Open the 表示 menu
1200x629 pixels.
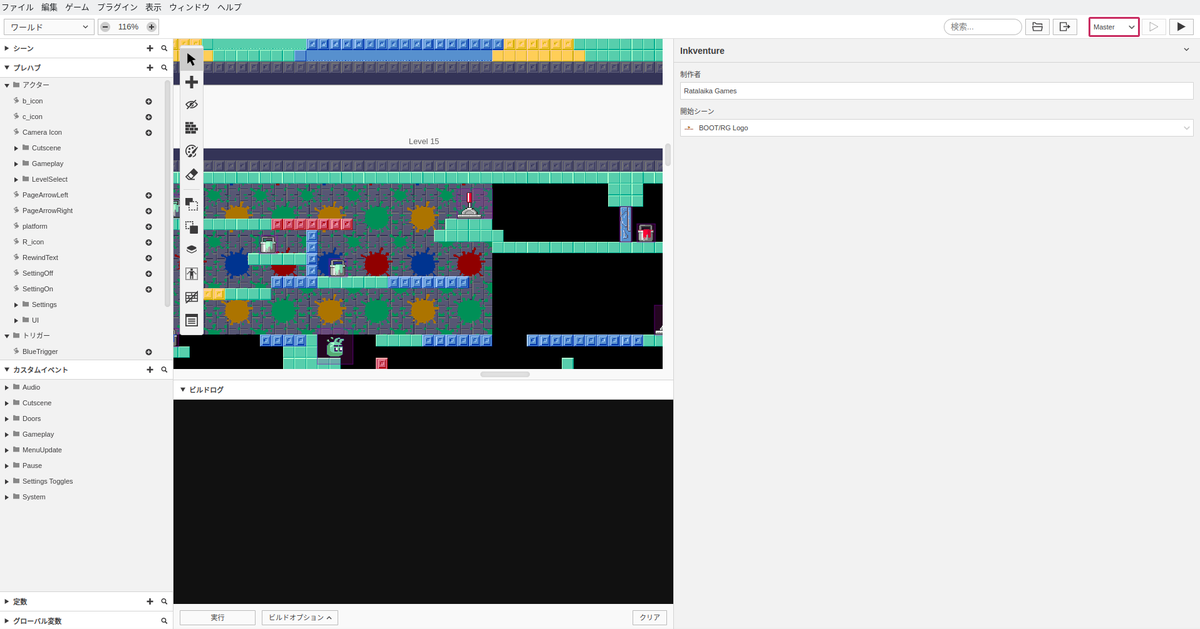pos(153,7)
